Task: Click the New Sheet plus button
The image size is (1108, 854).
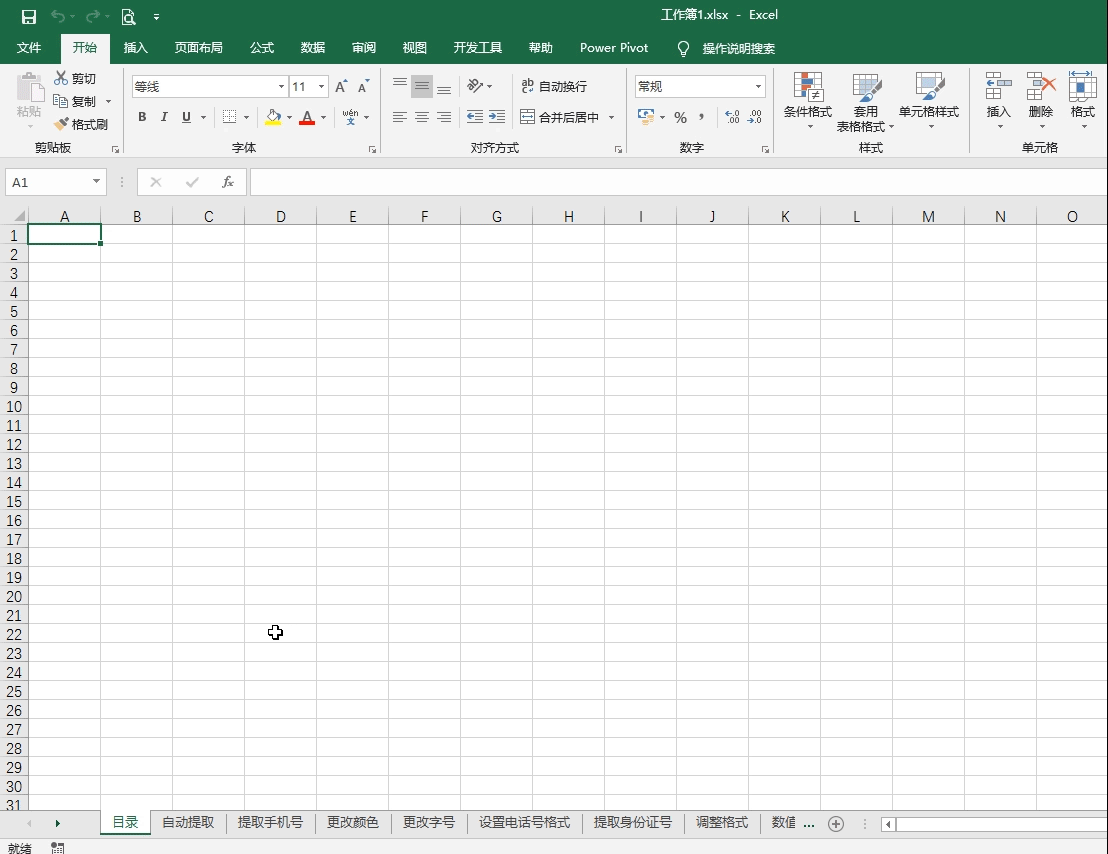Action: (x=836, y=823)
